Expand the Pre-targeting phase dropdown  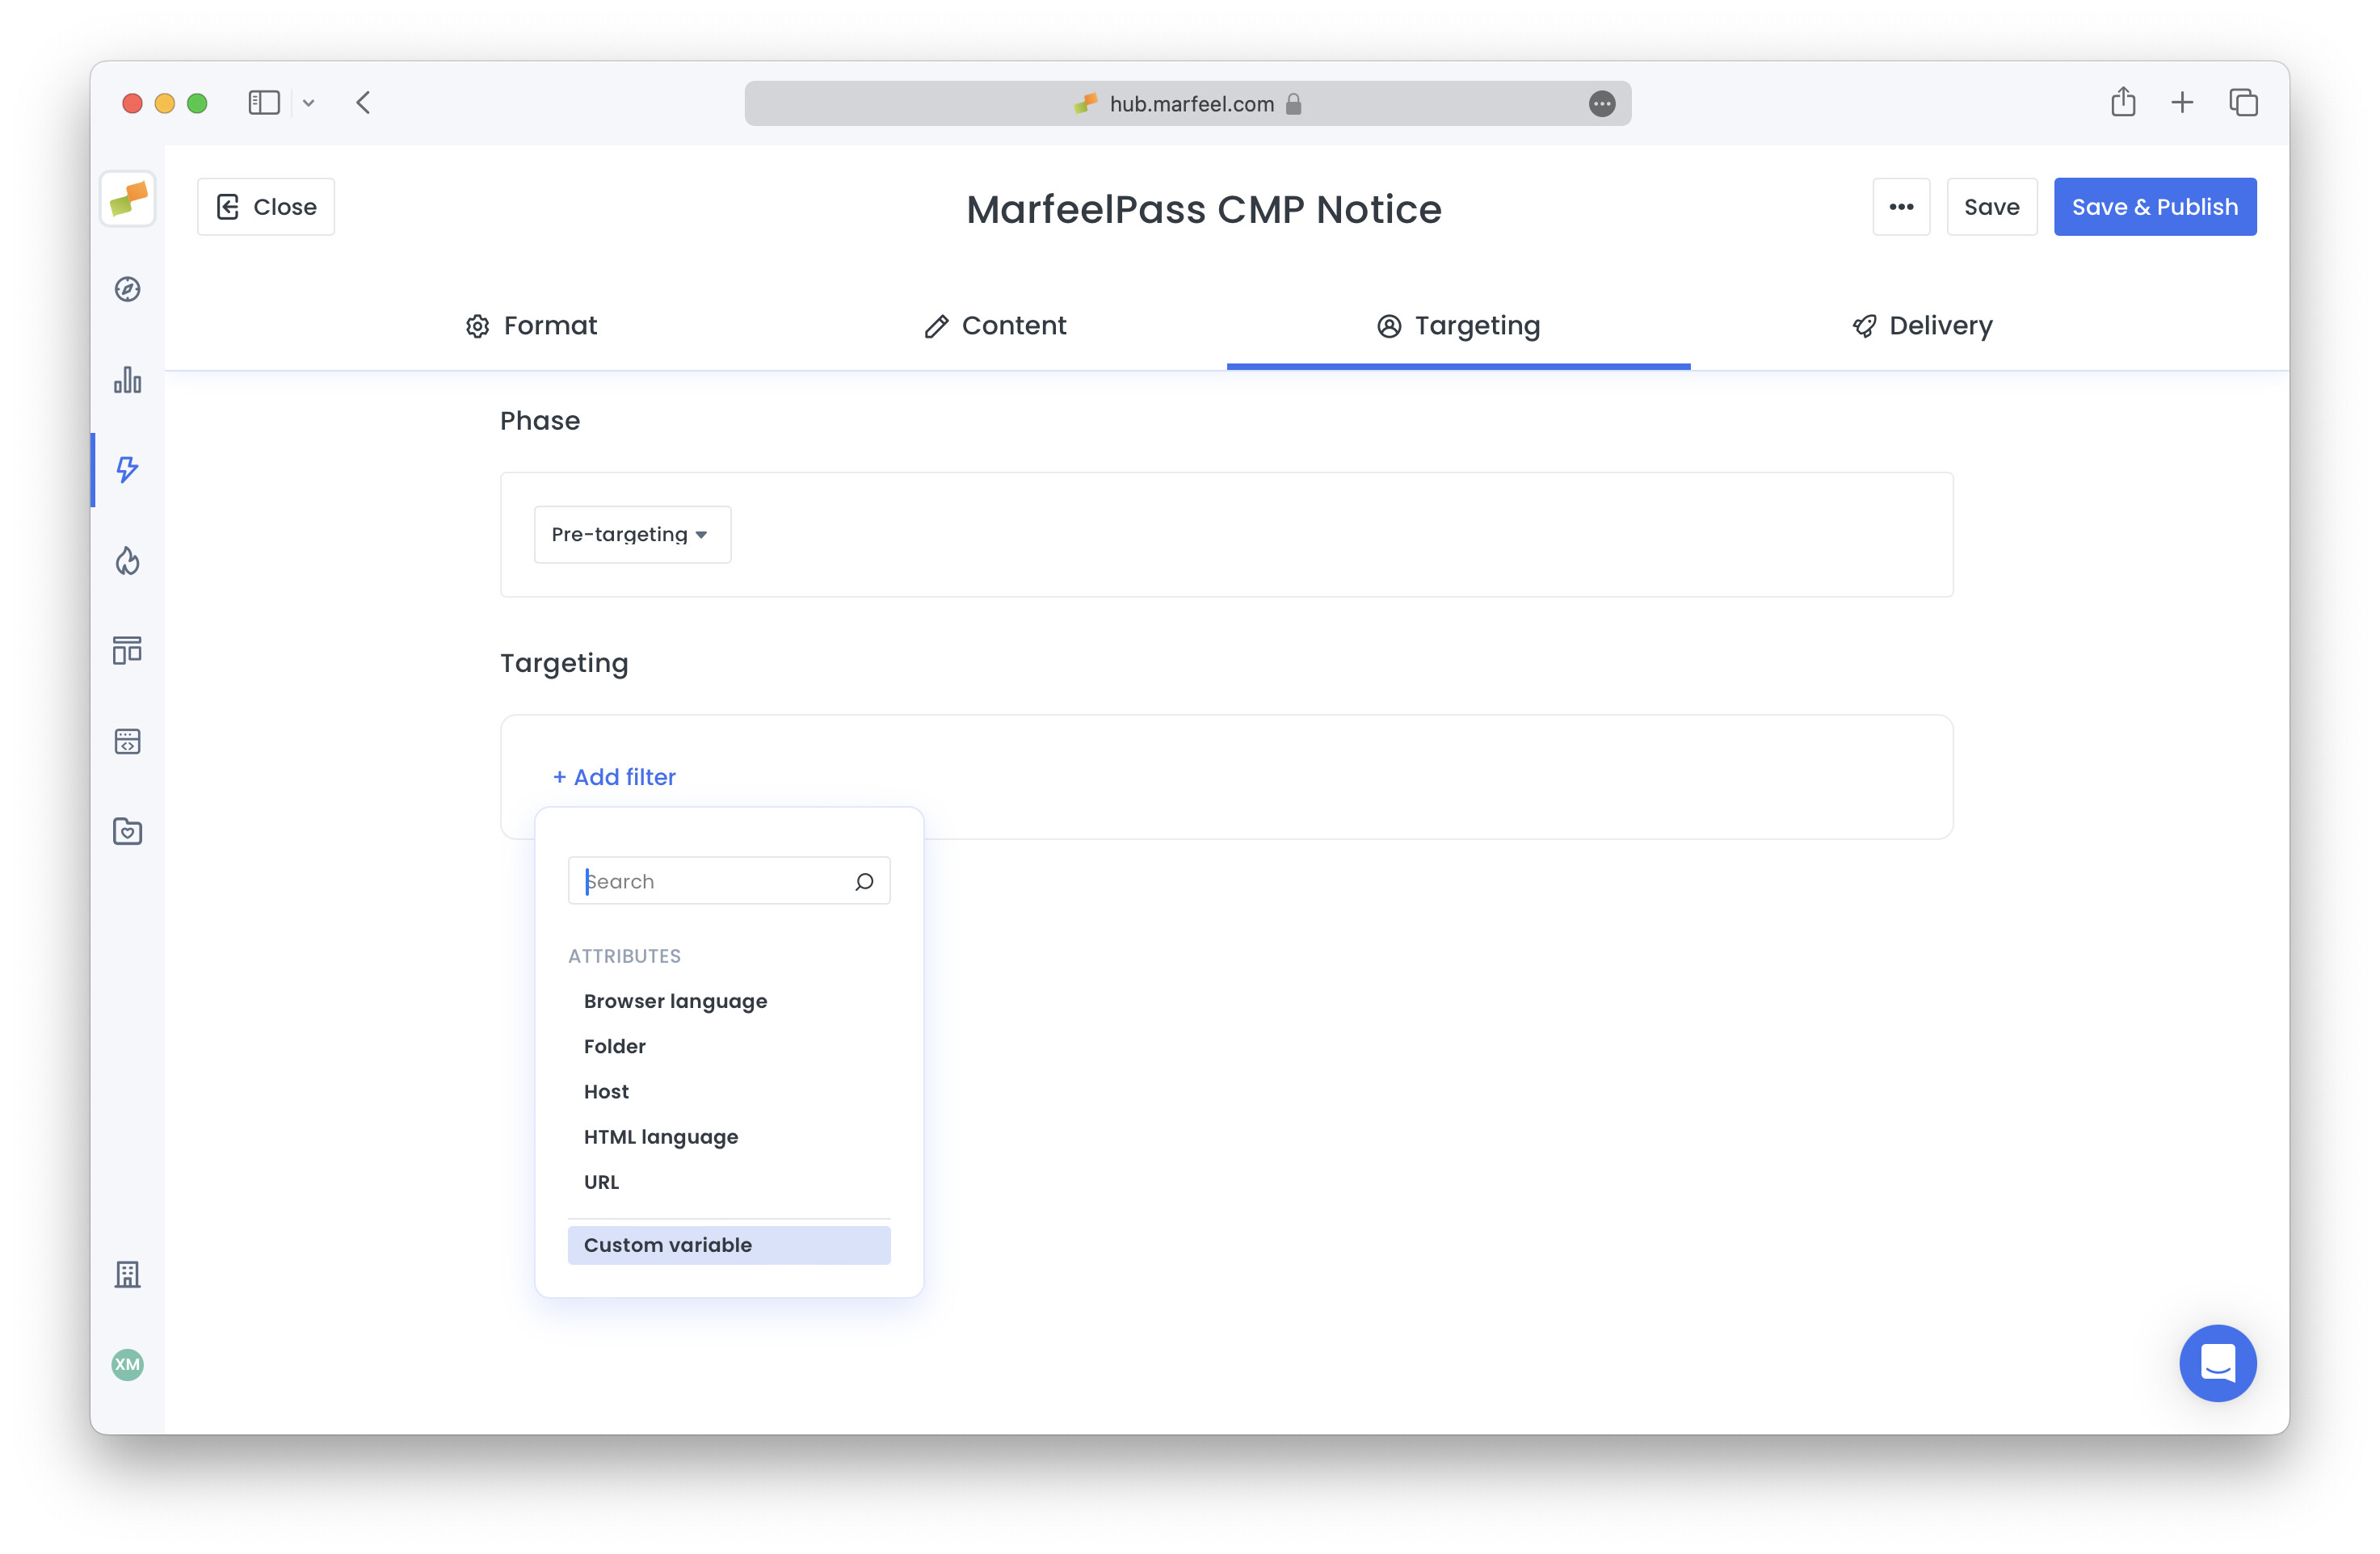point(632,534)
